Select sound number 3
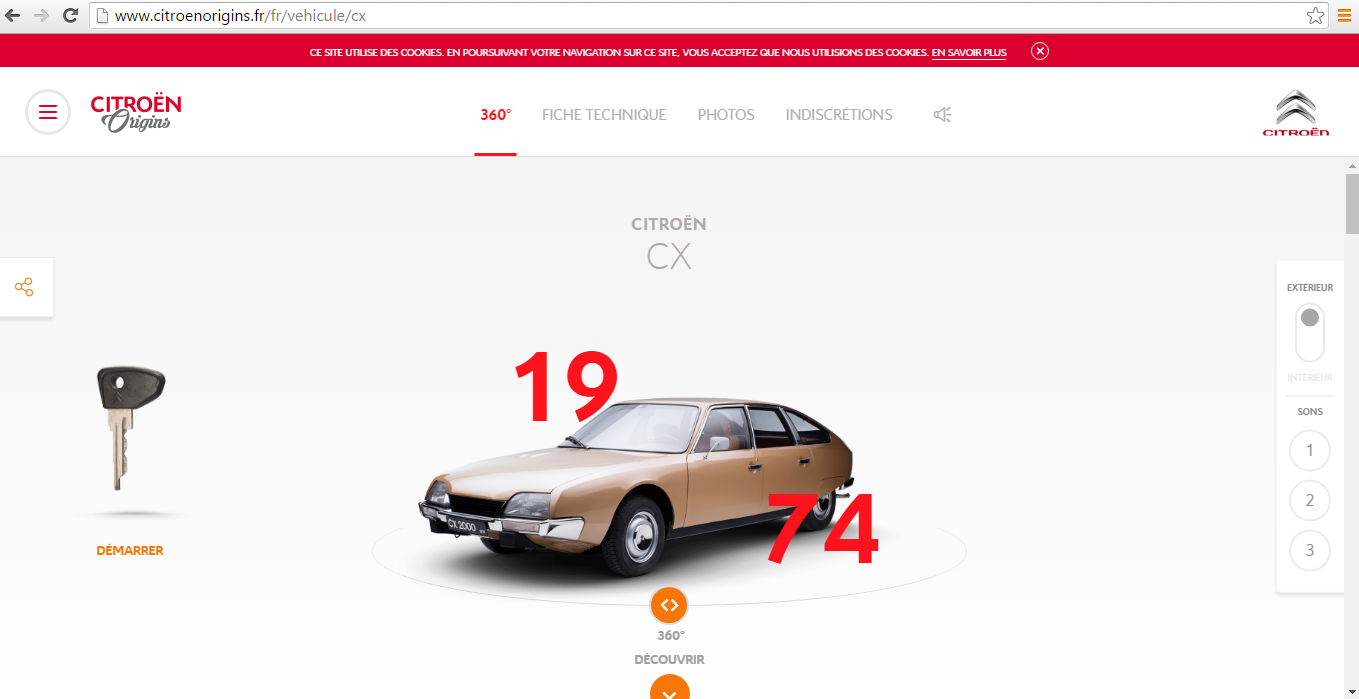Viewport: 1359px width, 699px height. pos(1310,550)
